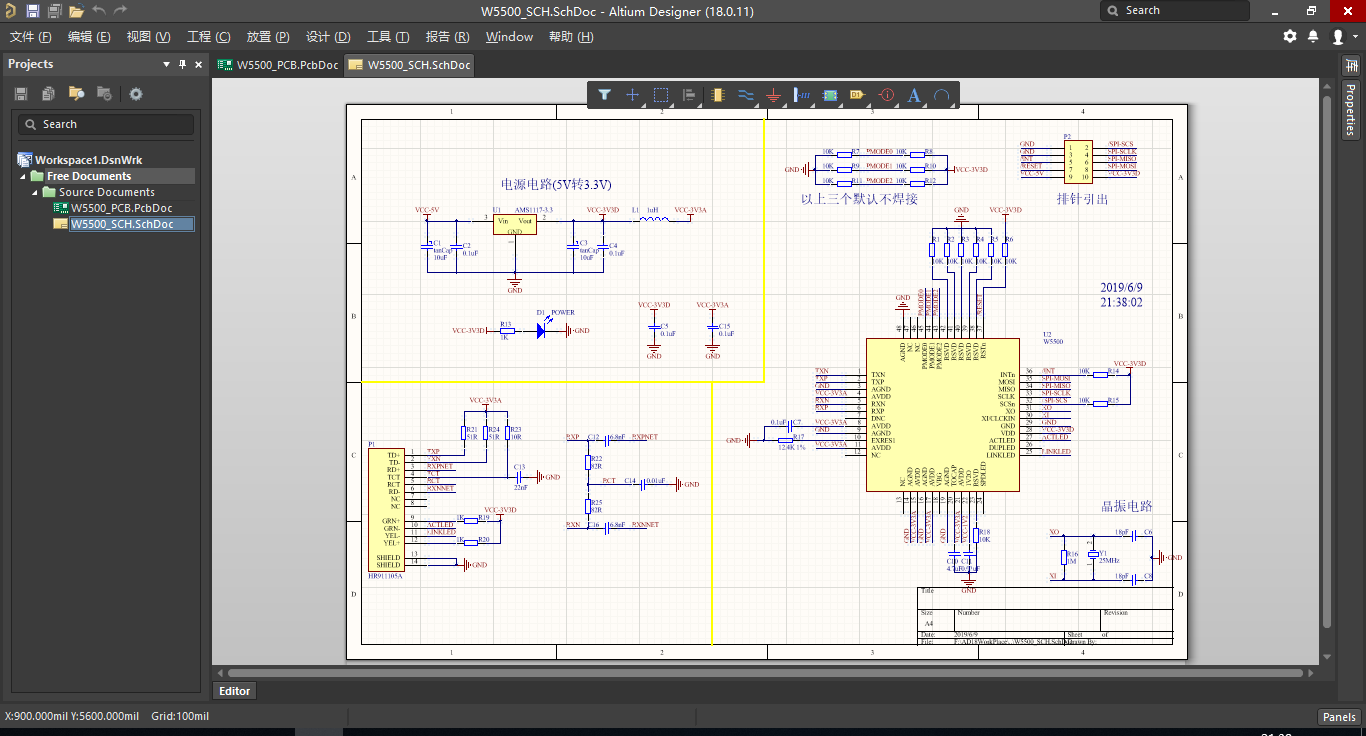Click the AMS1117-3.3 regulator U1
Viewport: 1366px width, 736px height.
(515, 224)
